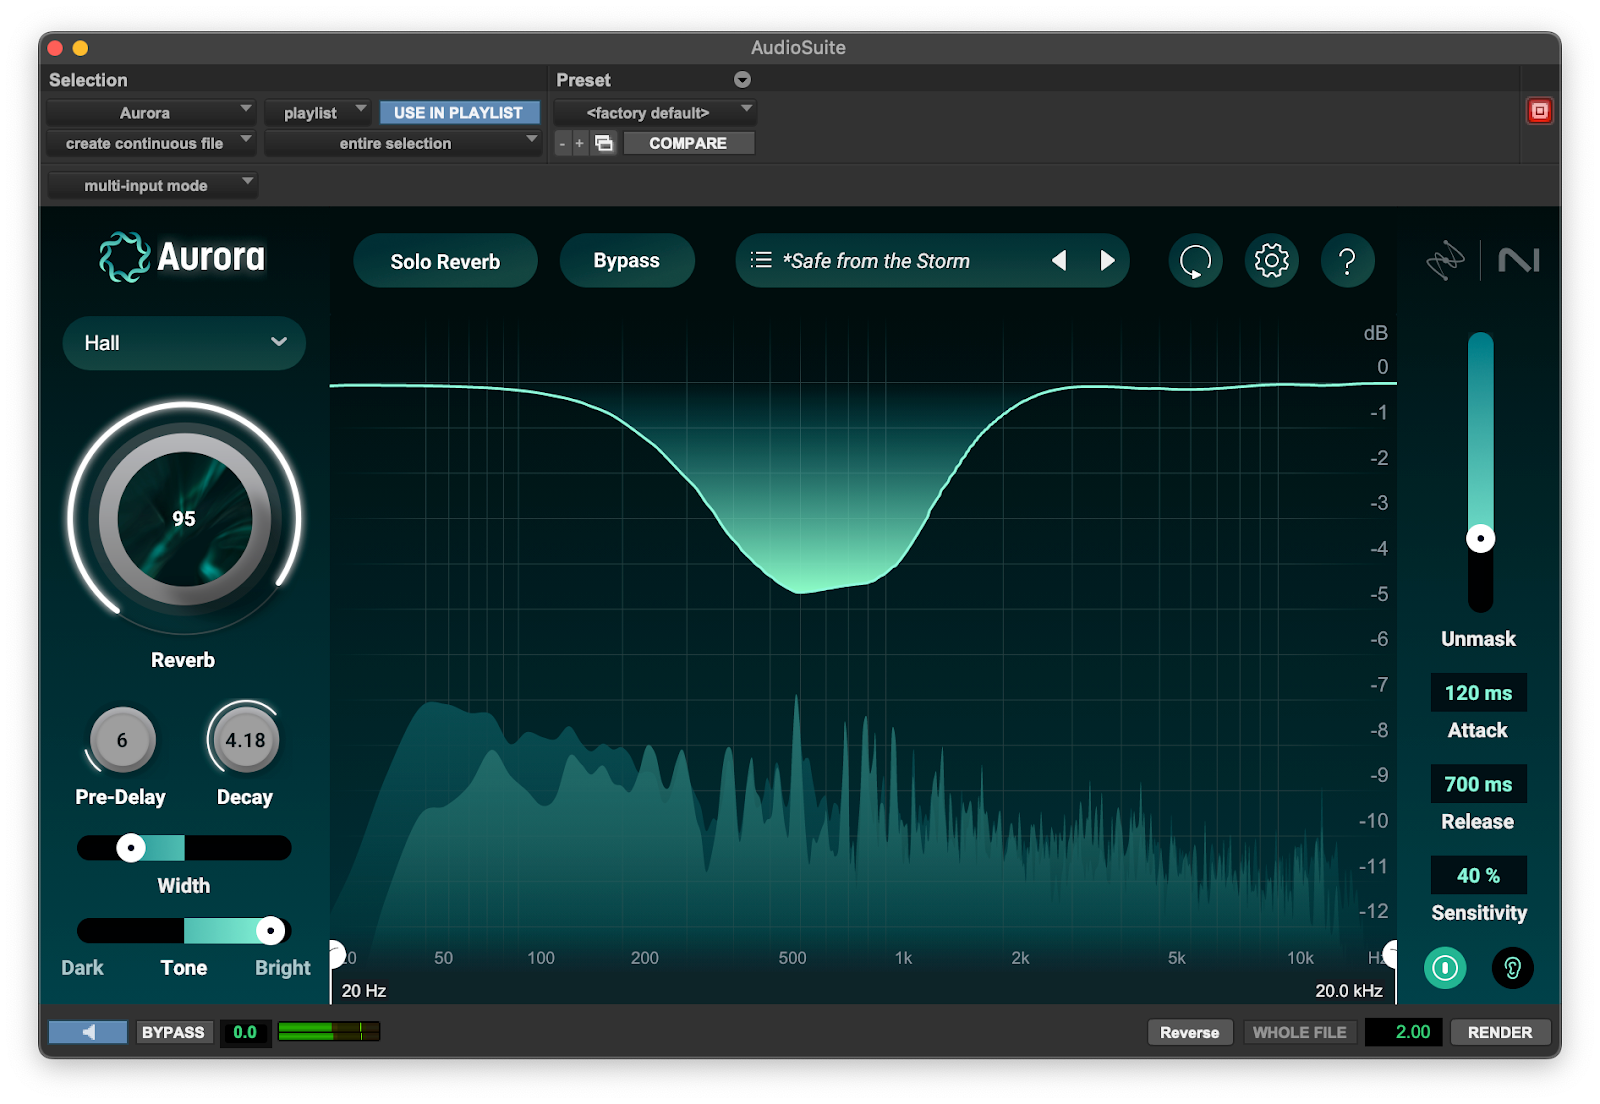Screen dimensions: 1600x1104
Task: Open multi-input mode dropdown
Action: tap(152, 185)
